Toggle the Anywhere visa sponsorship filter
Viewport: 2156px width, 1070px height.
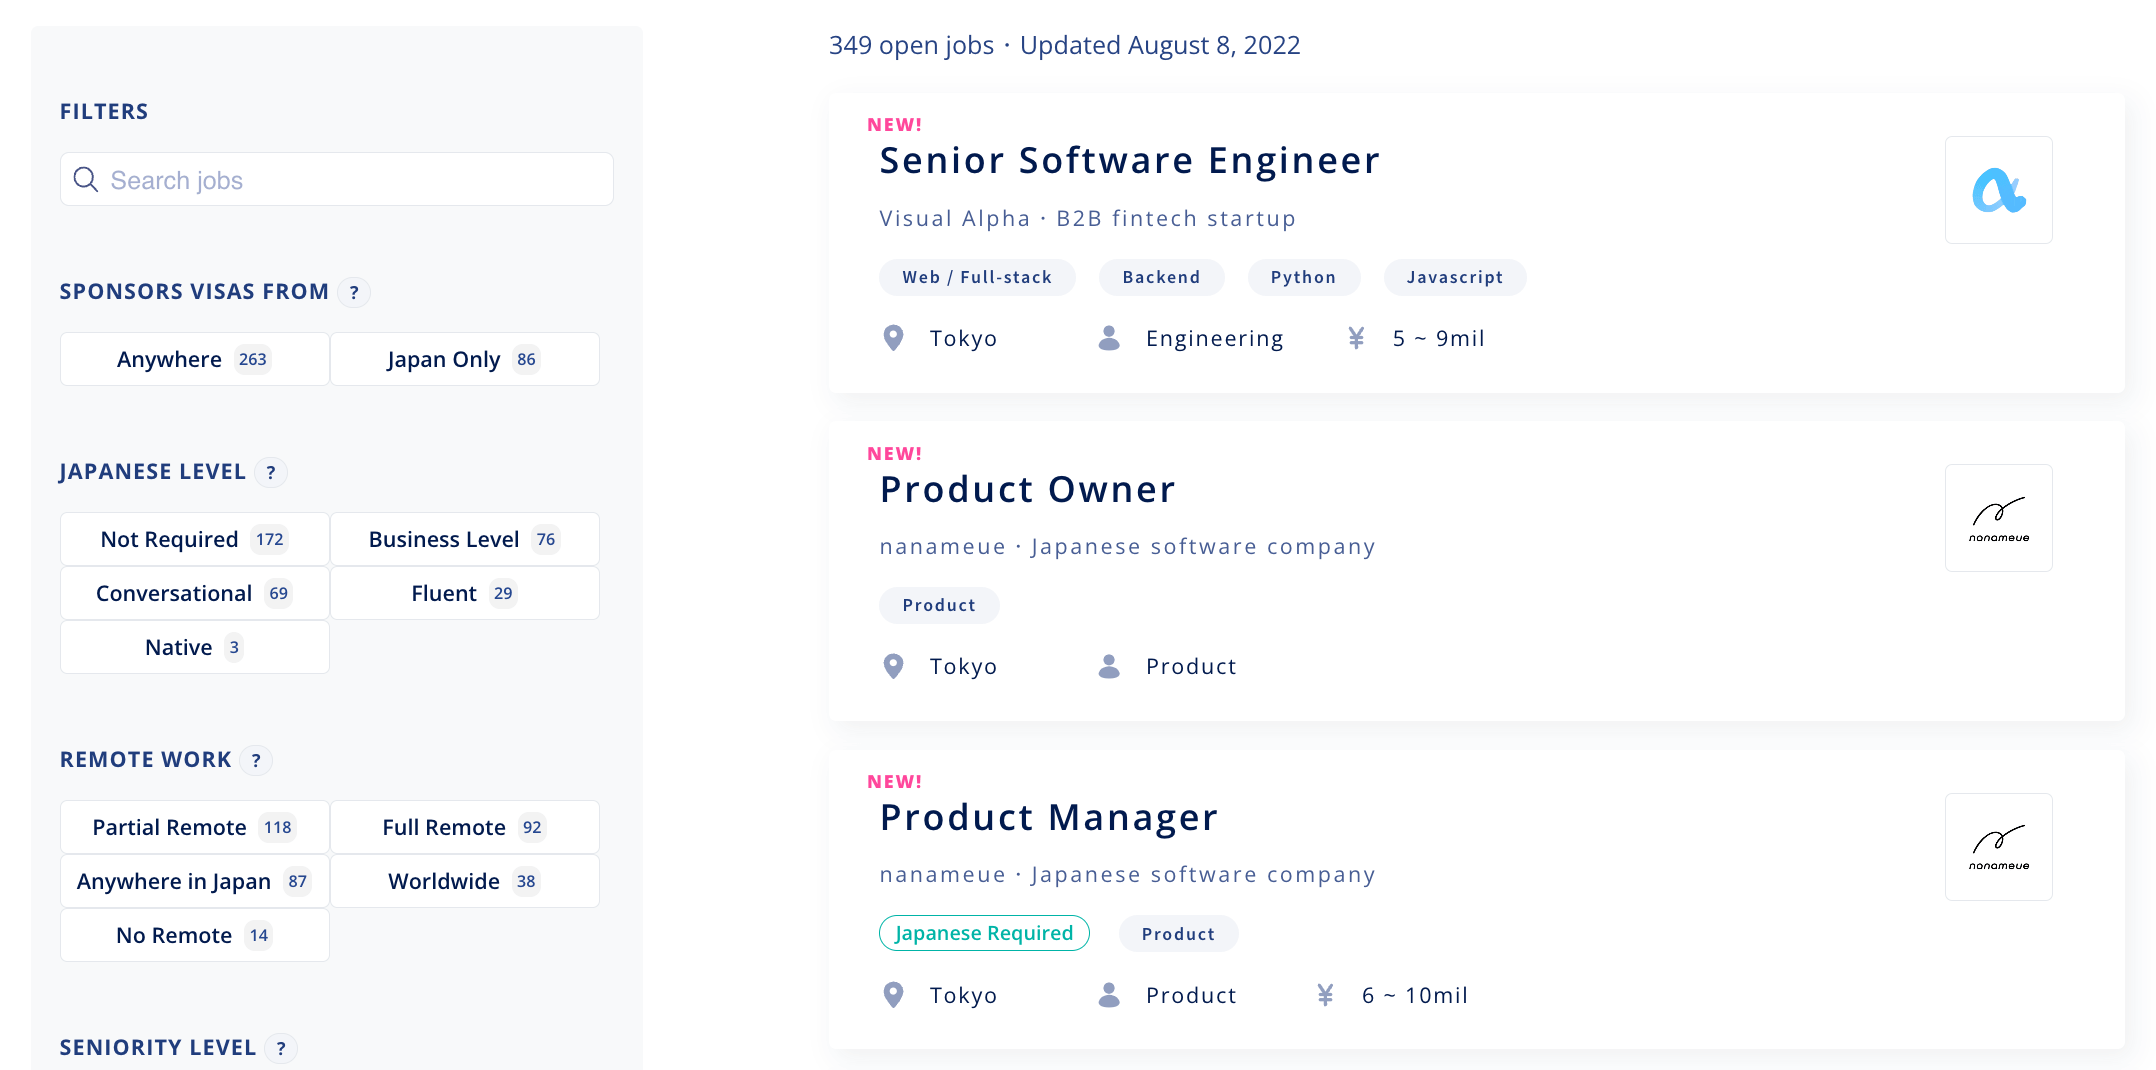point(195,359)
